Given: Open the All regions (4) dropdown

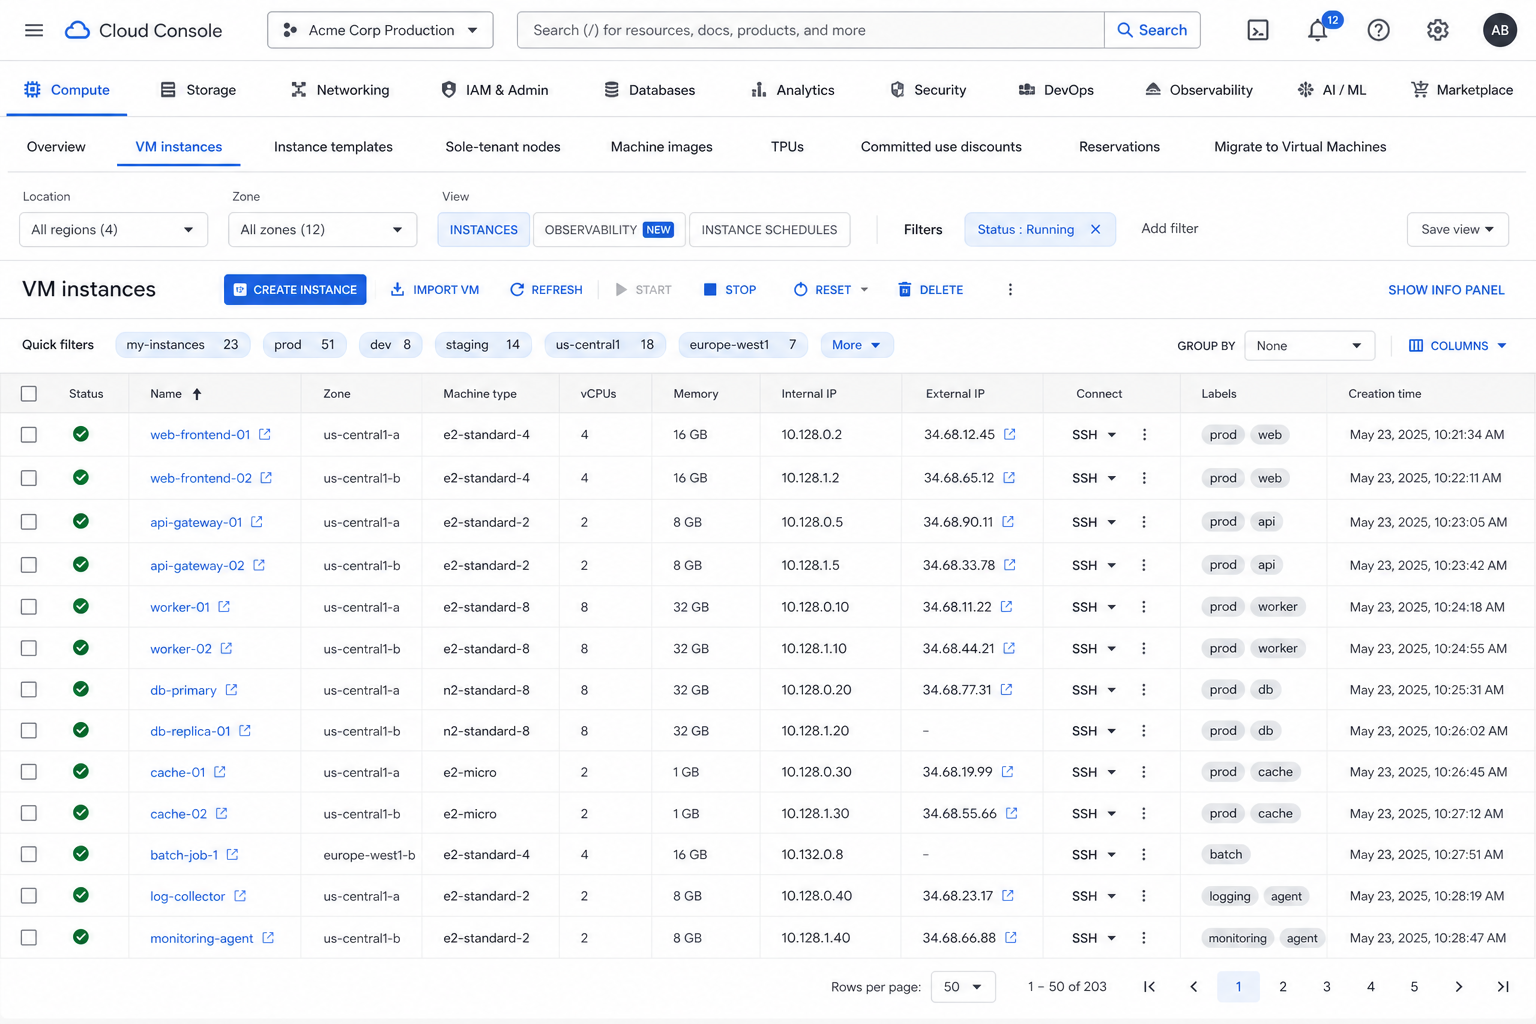Looking at the screenshot, I should tap(113, 229).
